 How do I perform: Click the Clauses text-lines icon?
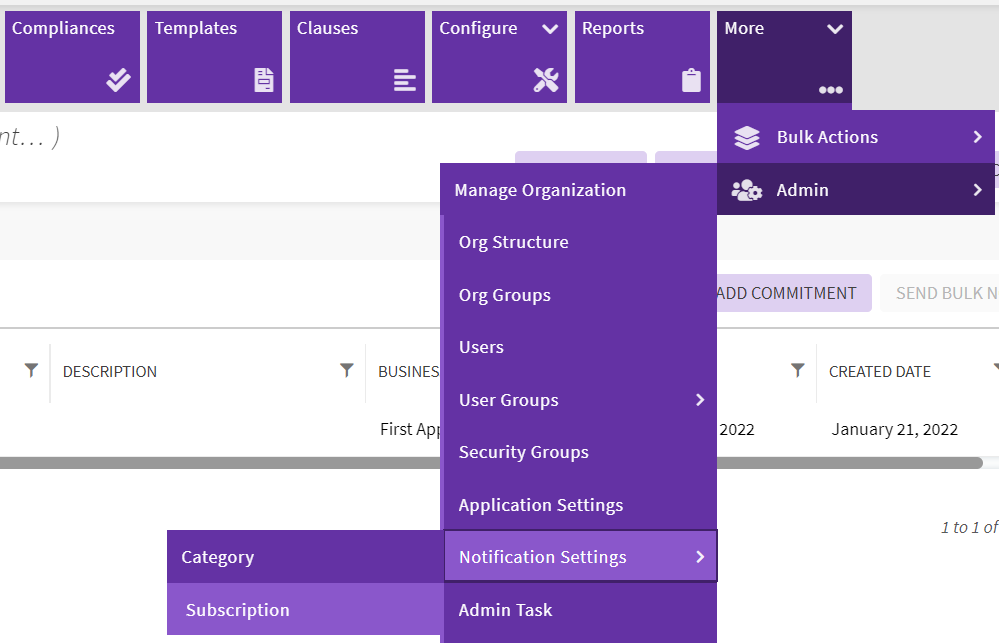(x=405, y=80)
